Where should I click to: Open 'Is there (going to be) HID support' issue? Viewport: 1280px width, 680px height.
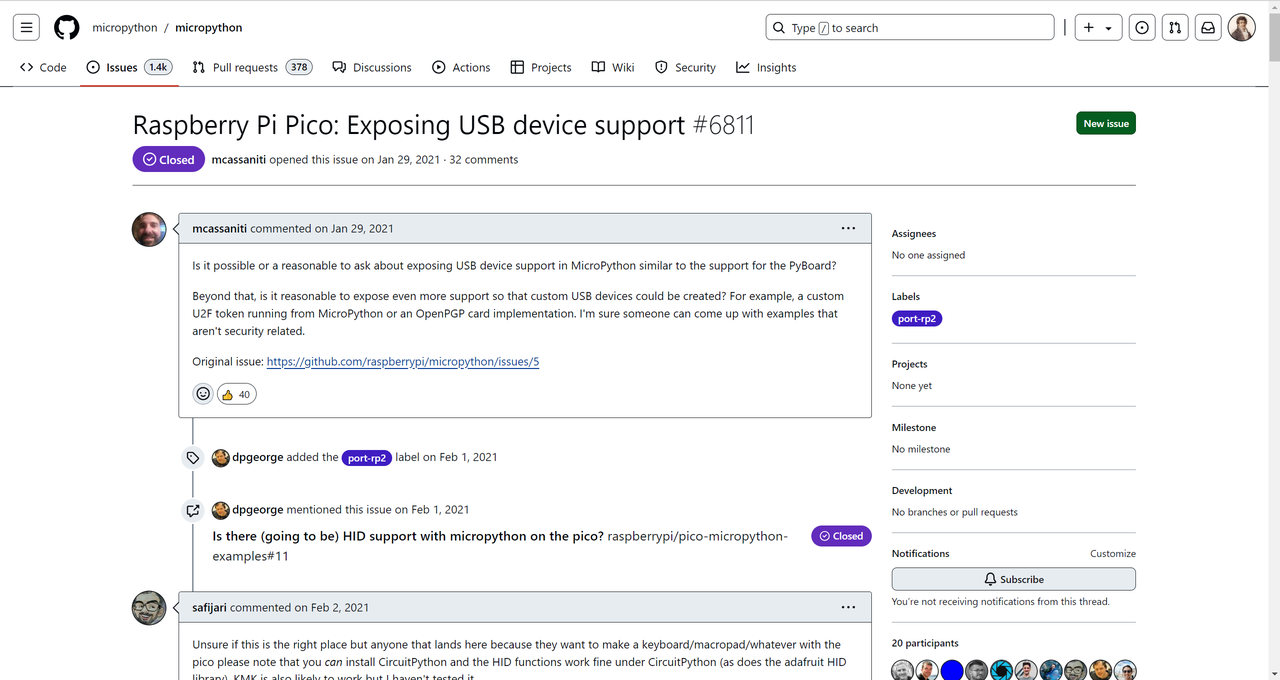[408, 536]
